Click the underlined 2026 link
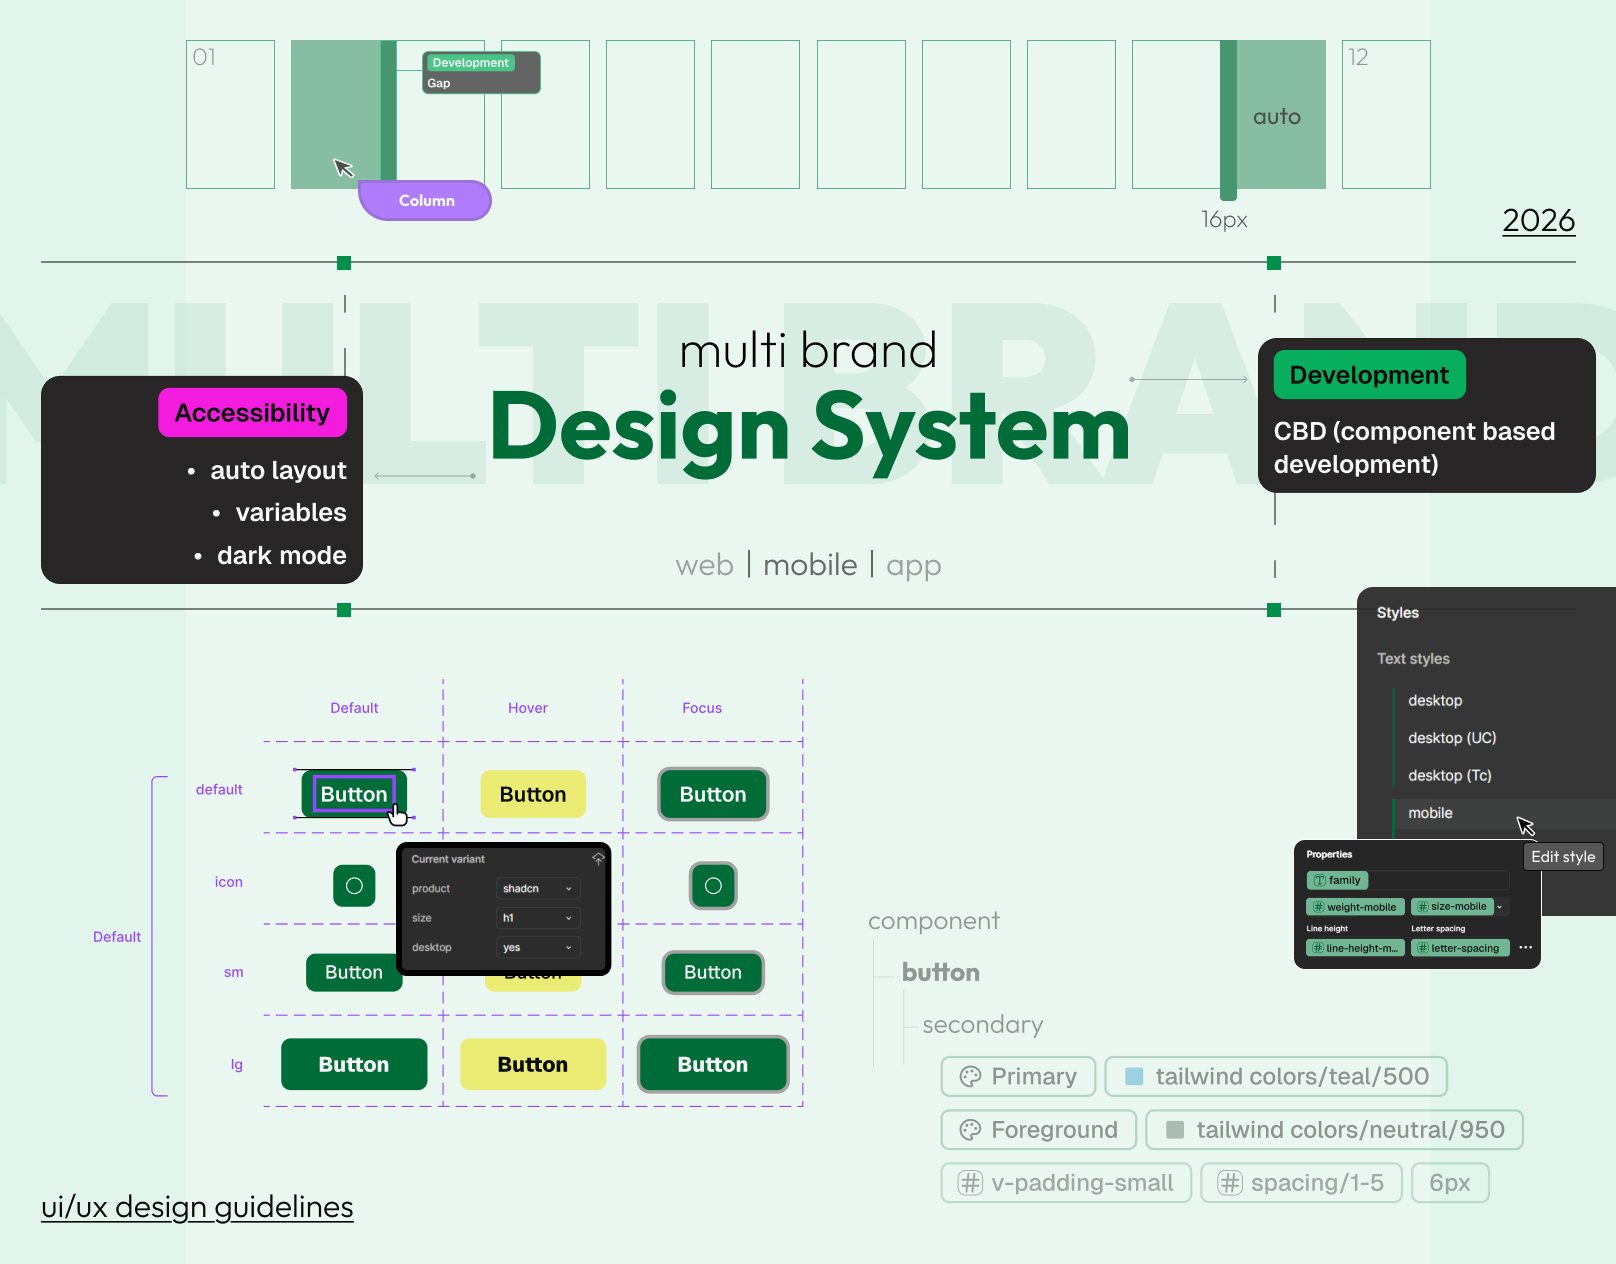Viewport: 1616px width, 1264px height. point(1538,220)
